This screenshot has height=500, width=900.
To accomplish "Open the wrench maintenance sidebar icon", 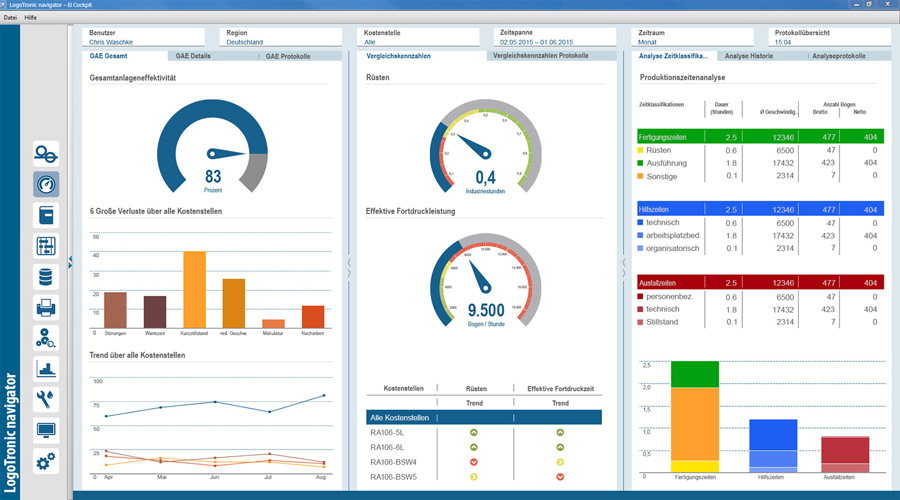I will pos(46,400).
